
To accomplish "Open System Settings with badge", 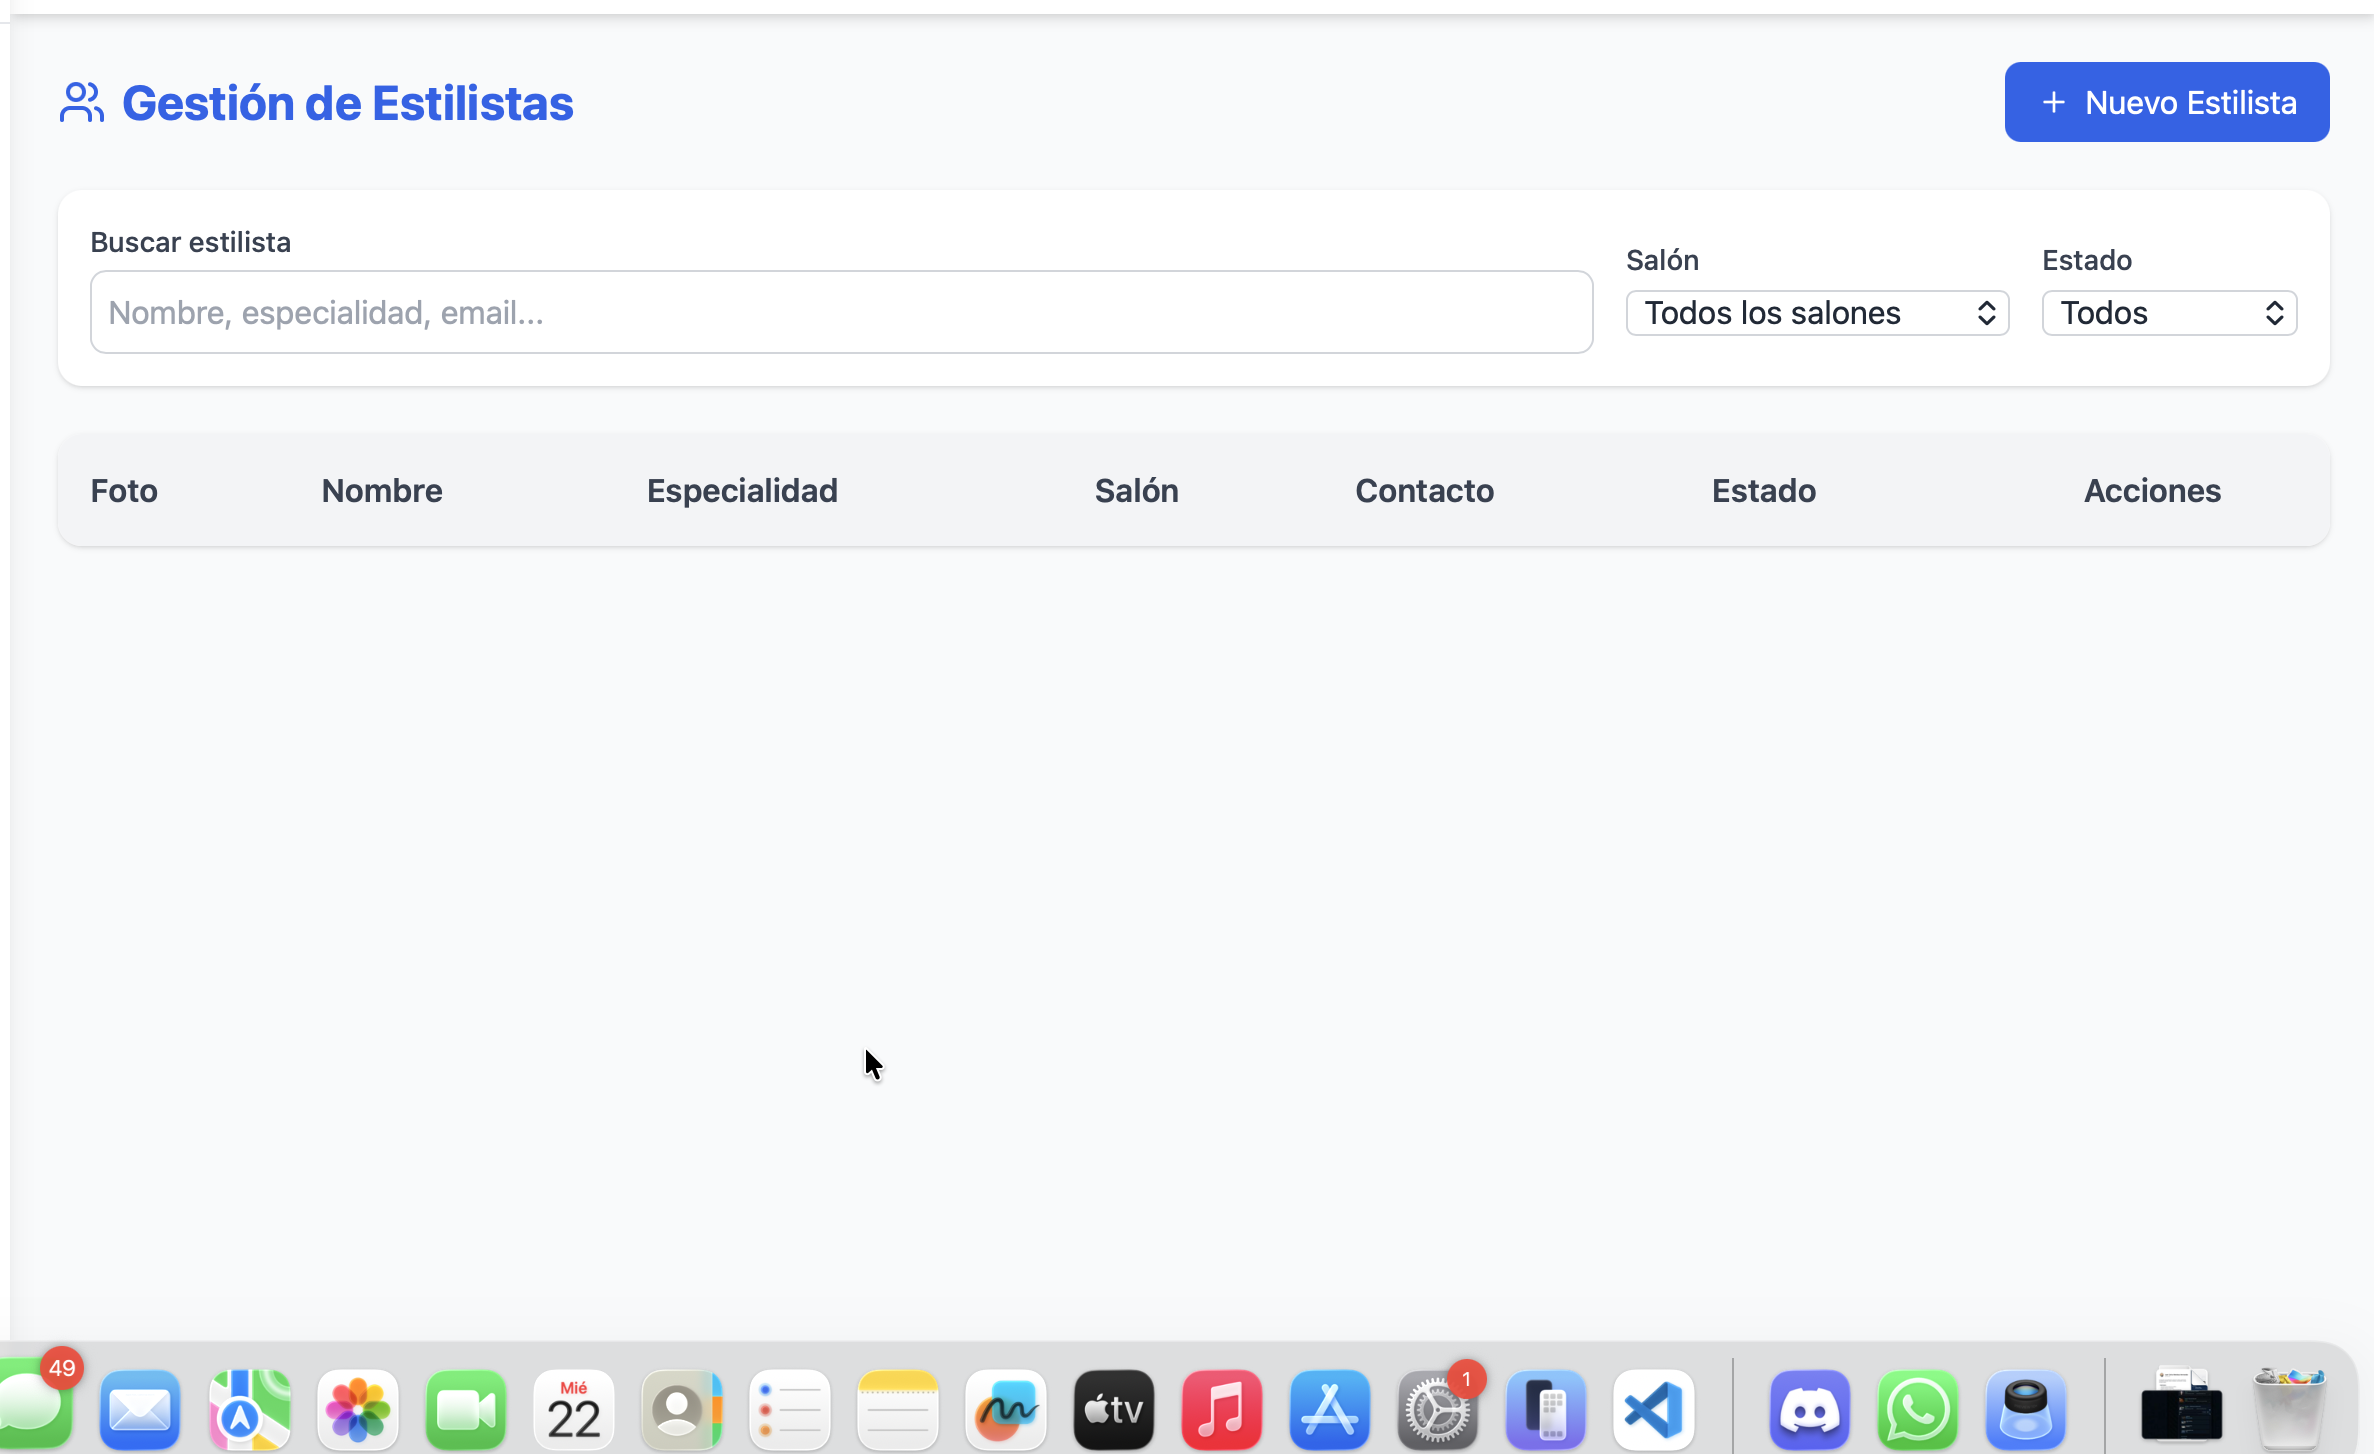I will pyautogui.click(x=1437, y=1410).
